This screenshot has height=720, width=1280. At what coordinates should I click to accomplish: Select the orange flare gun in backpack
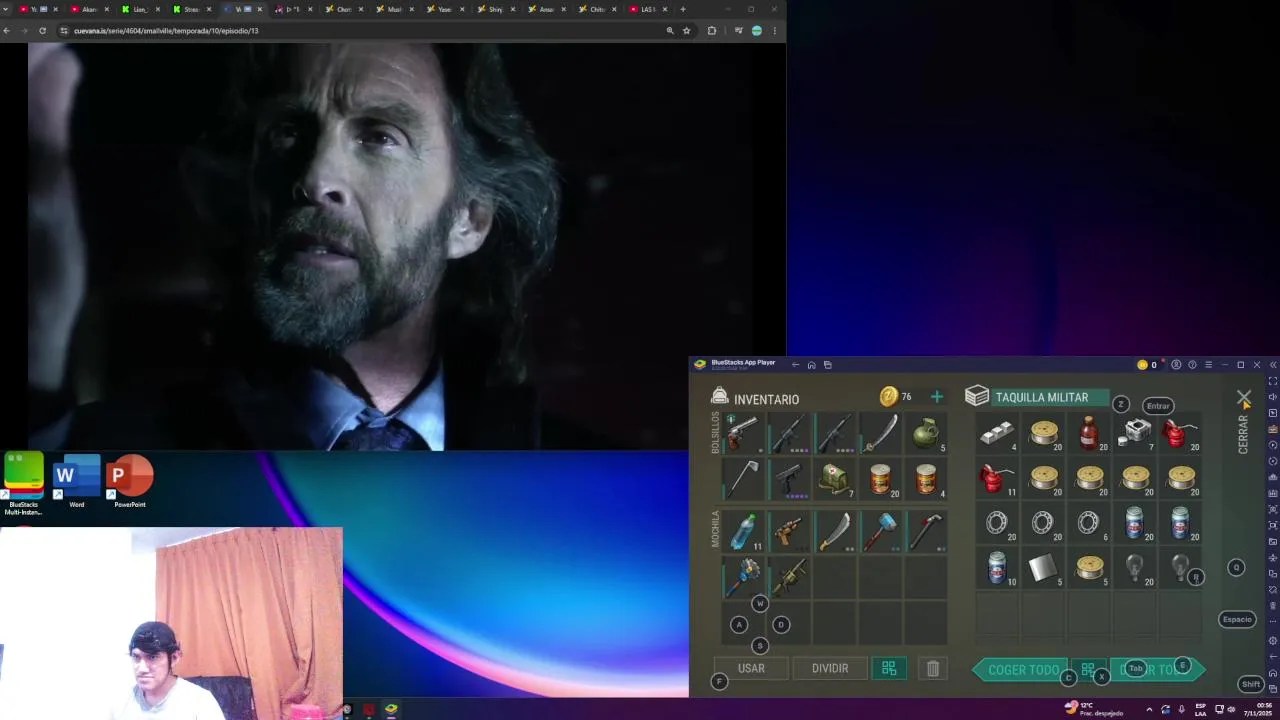tap(789, 531)
